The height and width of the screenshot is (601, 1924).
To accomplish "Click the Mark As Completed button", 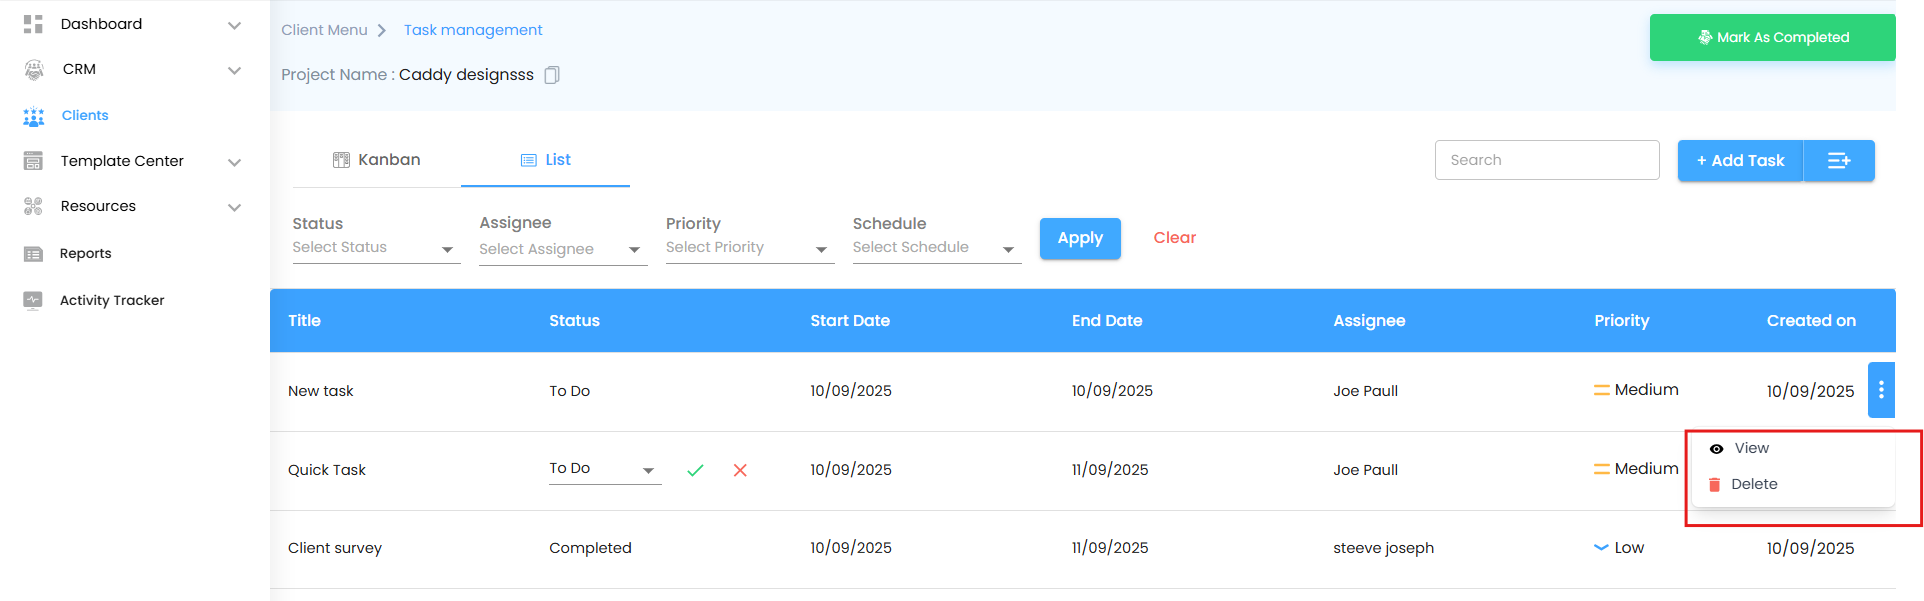I will pyautogui.click(x=1772, y=38).
